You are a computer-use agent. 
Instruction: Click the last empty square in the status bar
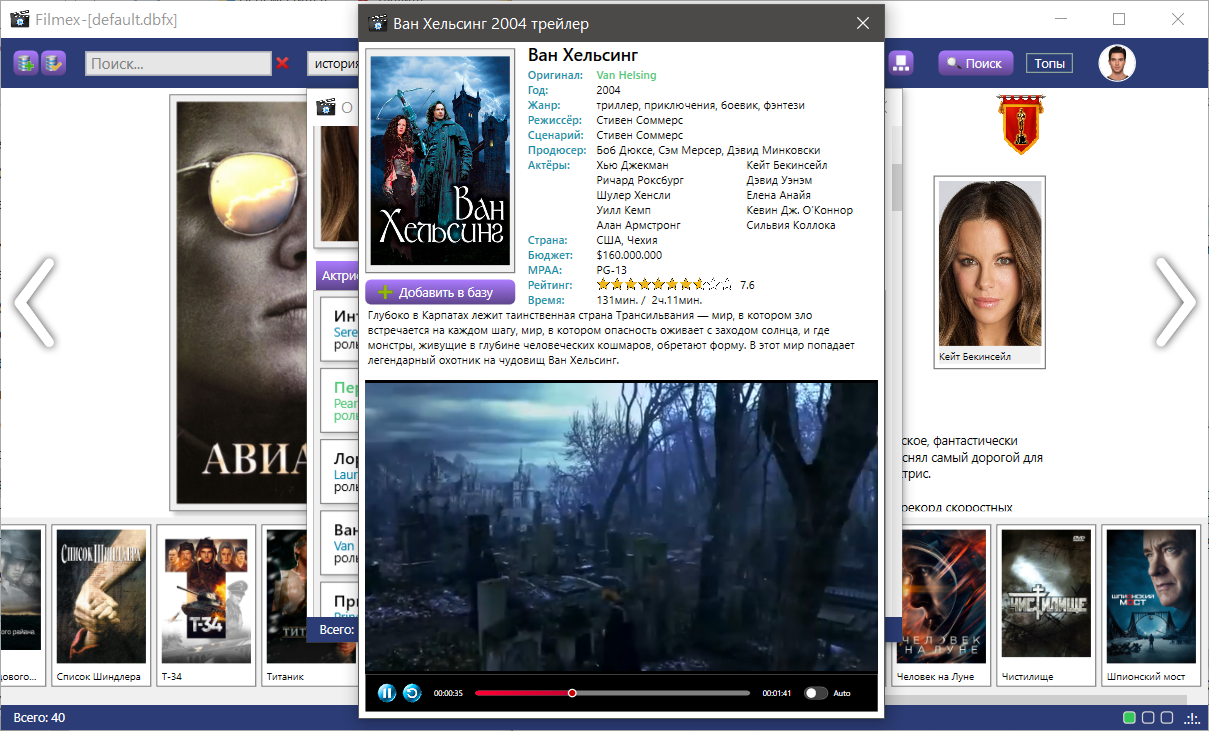point(1167,718)
